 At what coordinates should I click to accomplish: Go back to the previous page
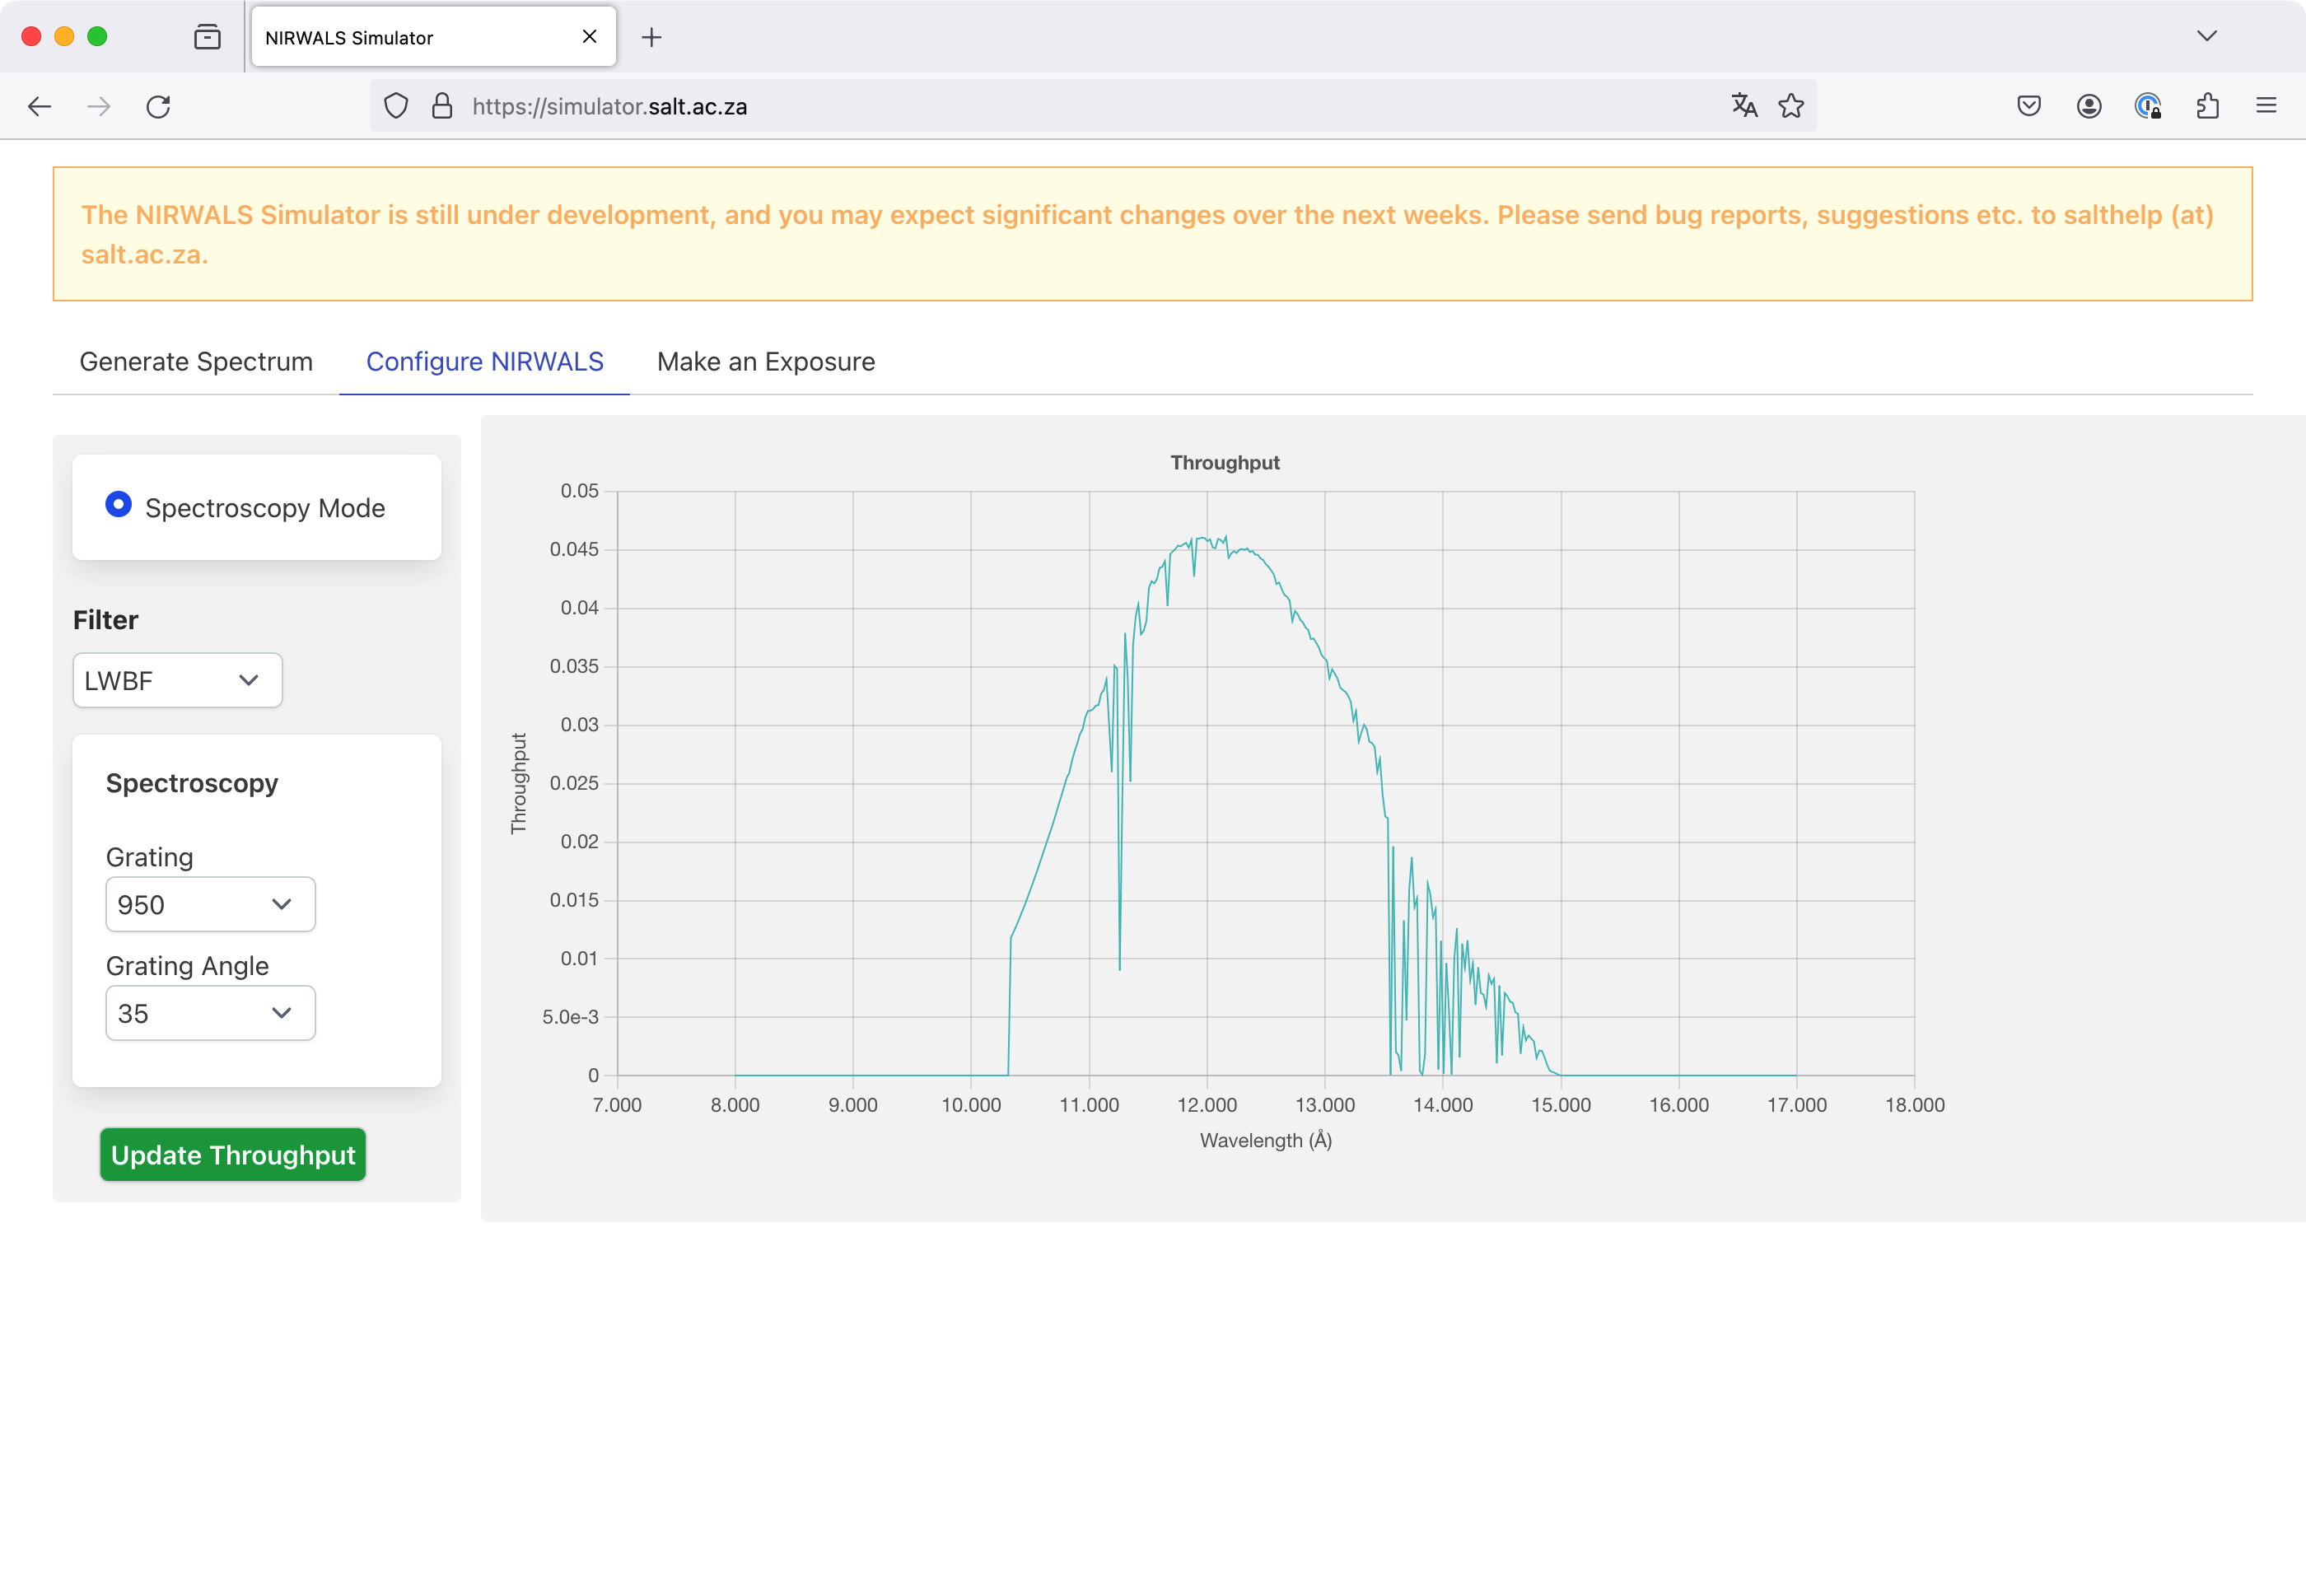(40, 106)
